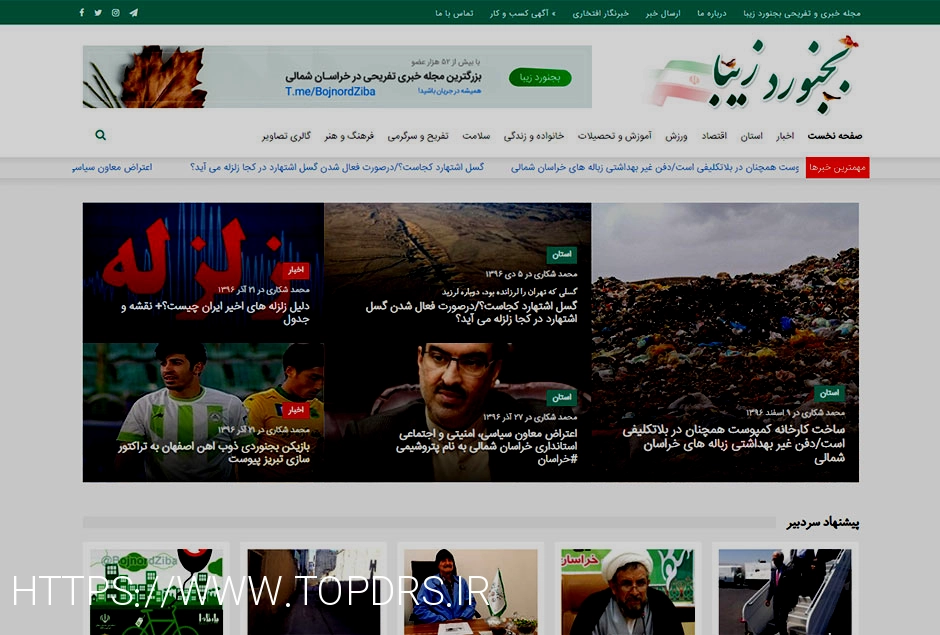Image resolution: width=940 pixels, height=635 pixels.
Task: Open the ورزش menu item
Action: point(676,136)
